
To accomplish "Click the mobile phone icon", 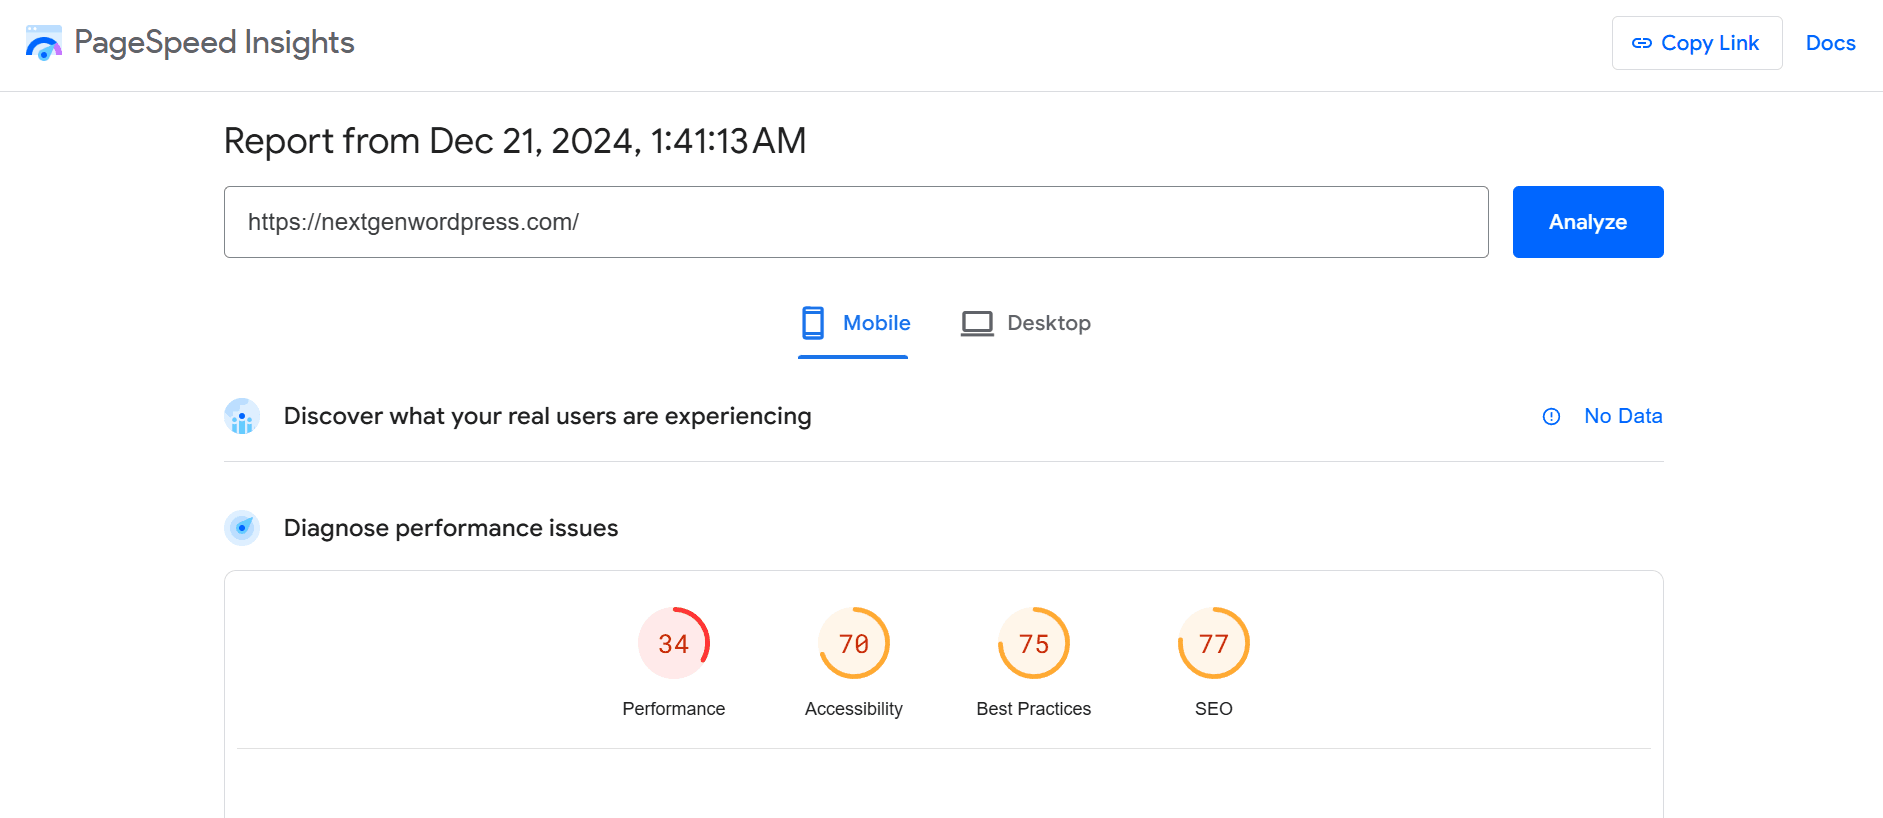I will click(x=813, y=323).
